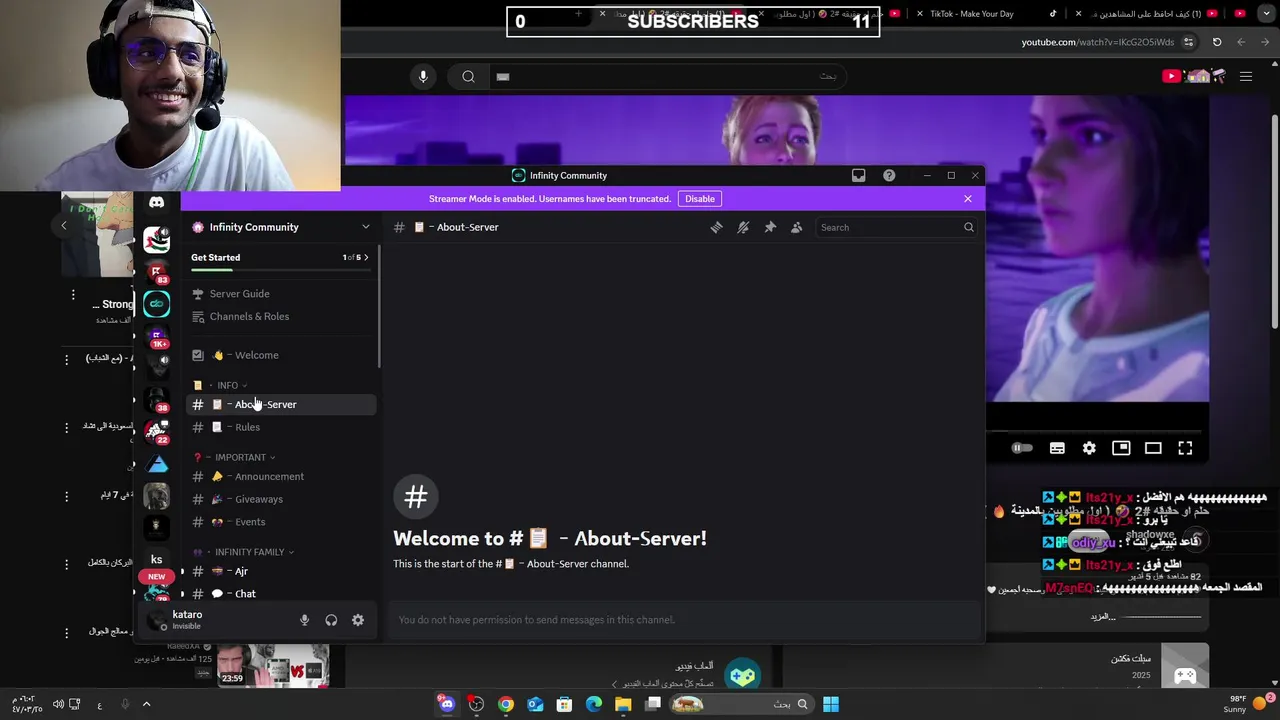
Task: Open YouTube hamburger guide menu
Action: pos(1246,76)
